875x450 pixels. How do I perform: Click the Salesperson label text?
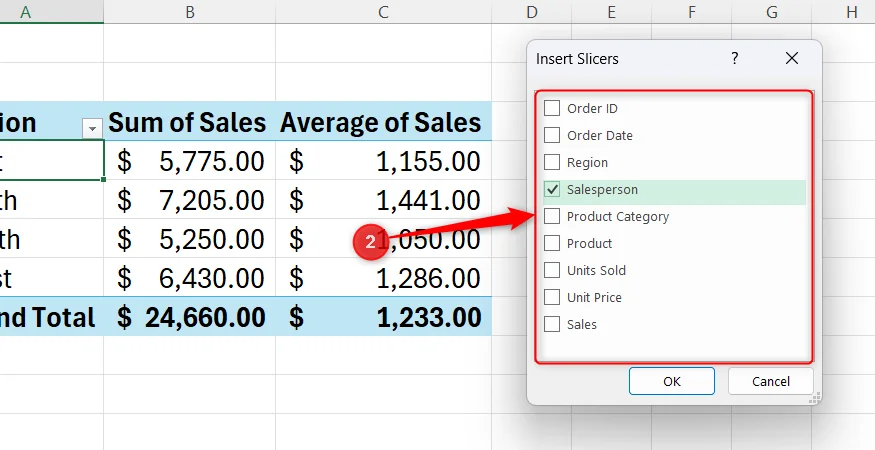coord(602,189)
